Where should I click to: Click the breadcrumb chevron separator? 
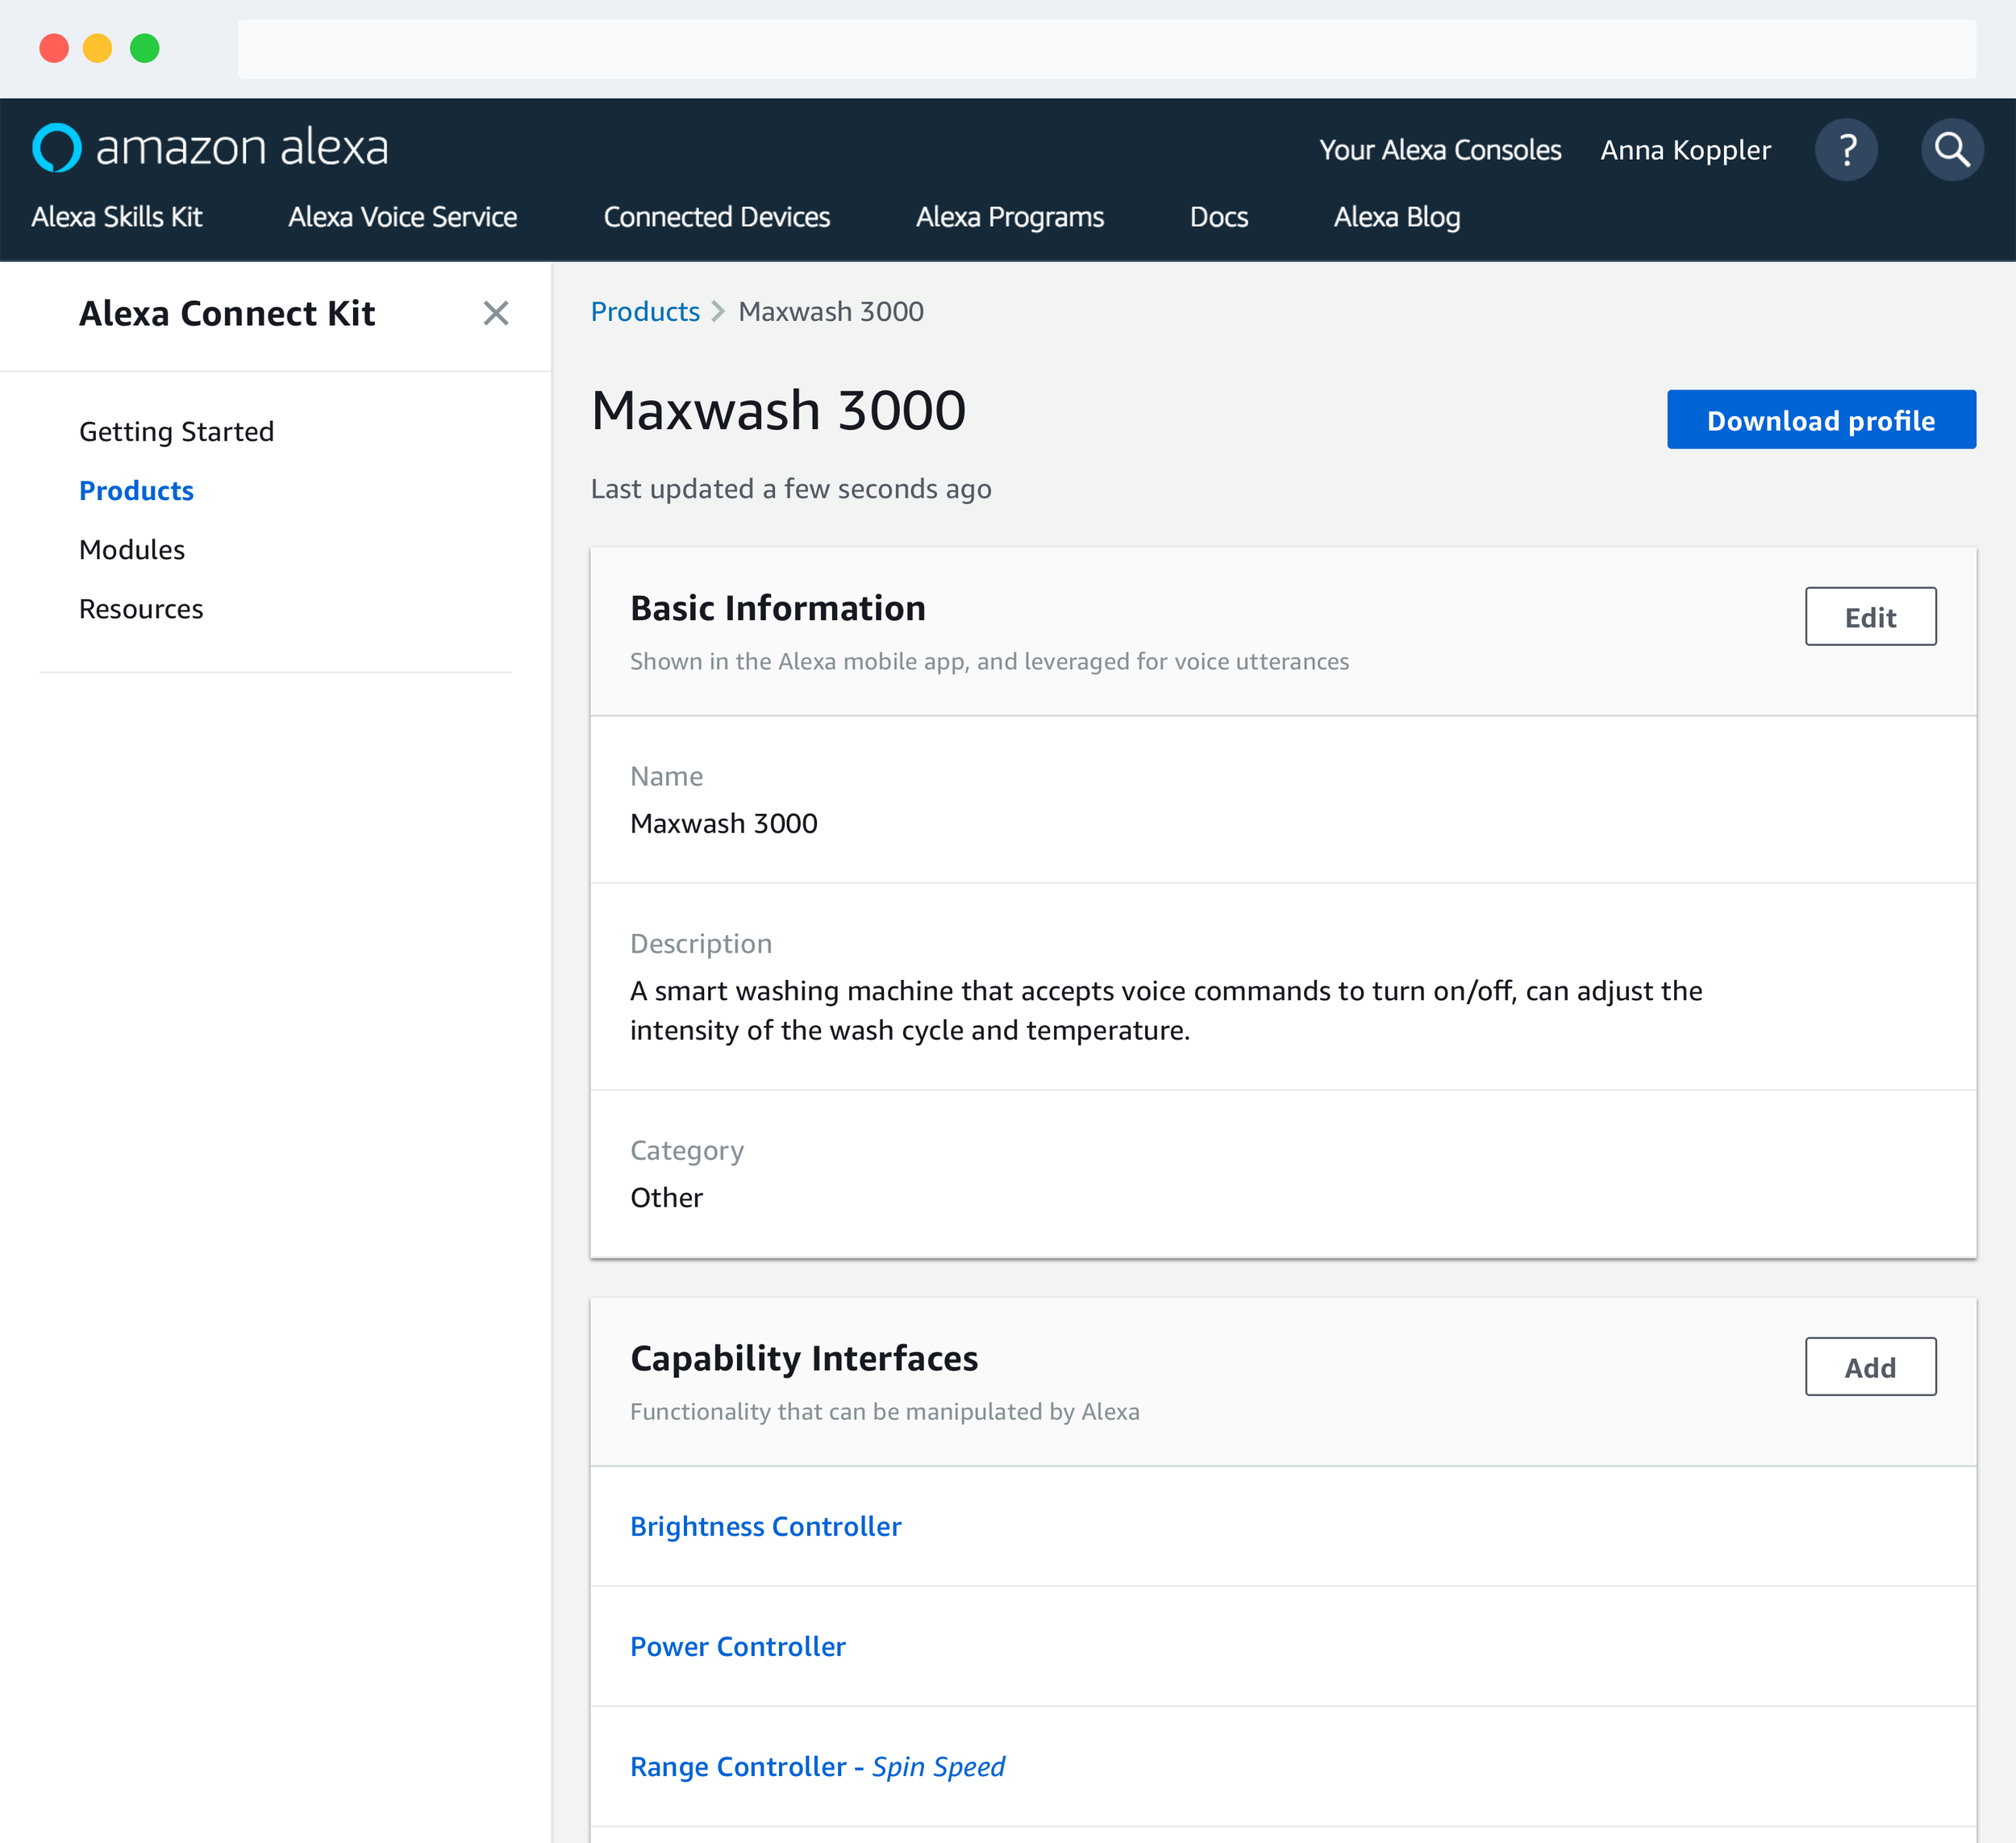(x=718, y=312)
